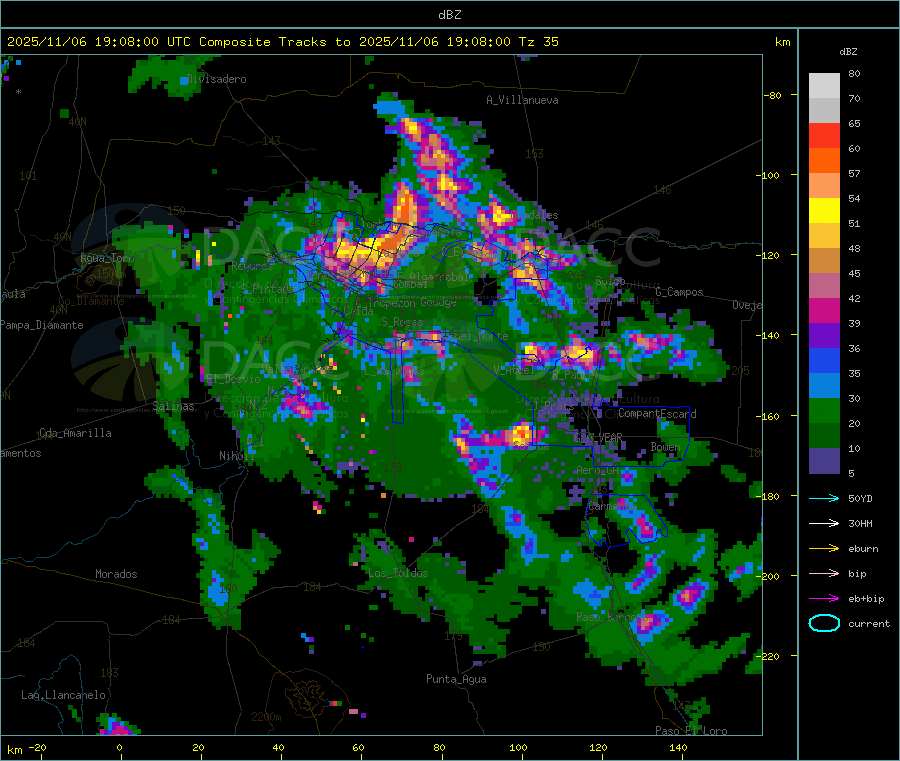The height and width of the screenshot is (761, 900).
Task: Click the 'Salinas' map label
Action: click(x=173, y=406)
